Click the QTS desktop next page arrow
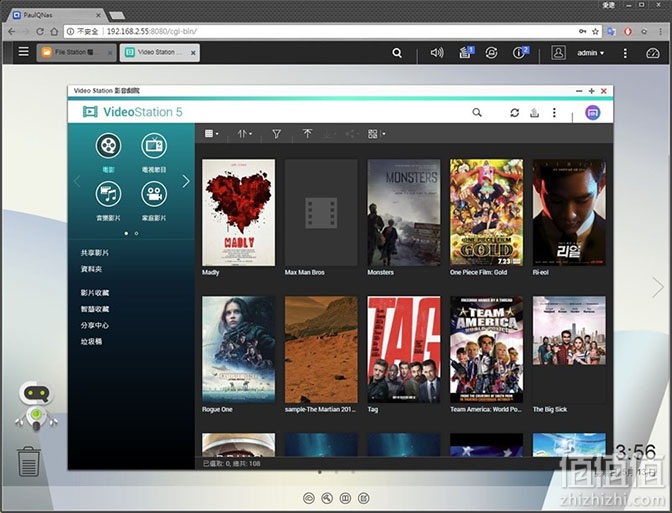Viewport: 672px width, 513px height. point(657,287)
